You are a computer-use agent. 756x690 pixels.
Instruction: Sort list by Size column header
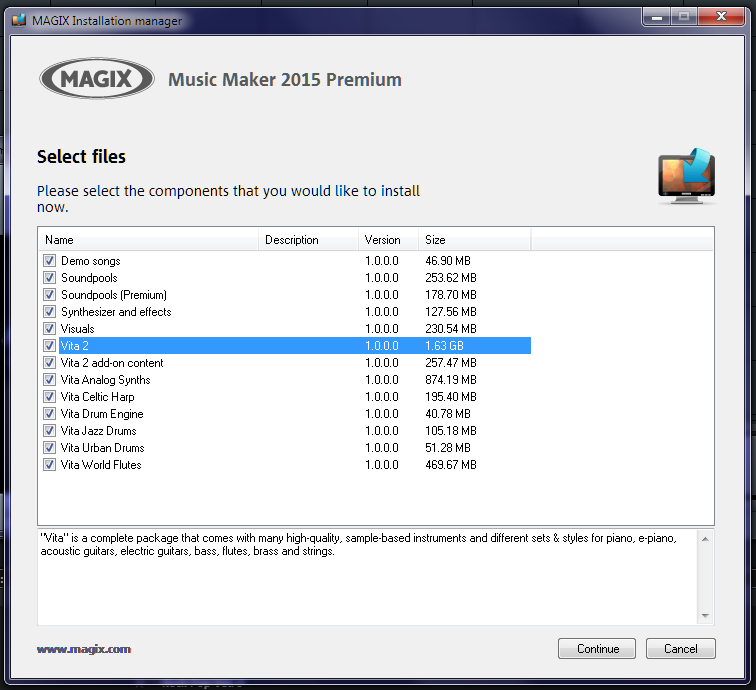[x=474, y=240]
